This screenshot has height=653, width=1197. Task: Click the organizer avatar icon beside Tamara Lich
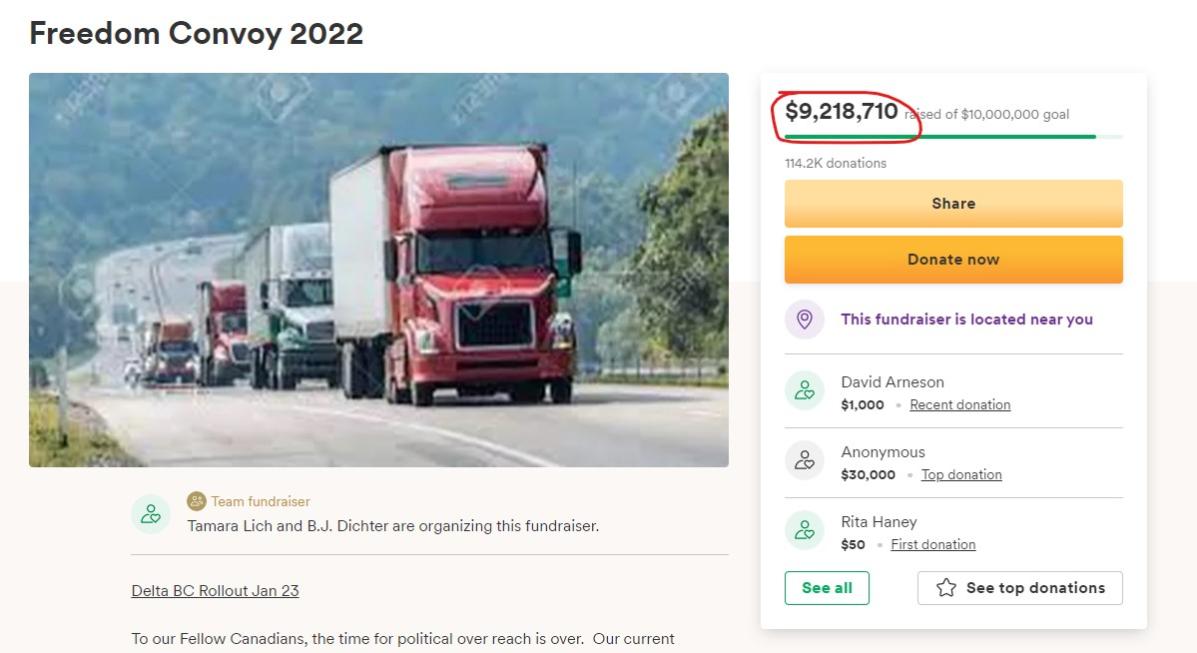pyautogui.click(x=150, y=514)
